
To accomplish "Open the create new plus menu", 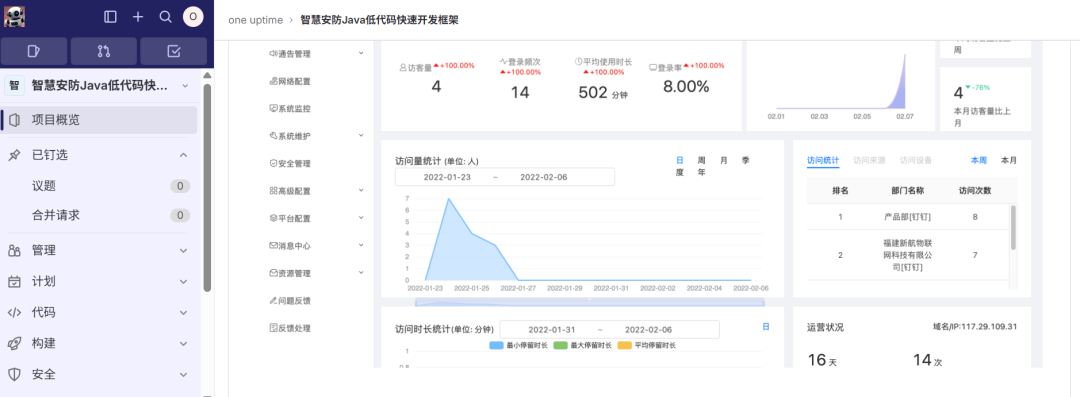I will point(138,17).
